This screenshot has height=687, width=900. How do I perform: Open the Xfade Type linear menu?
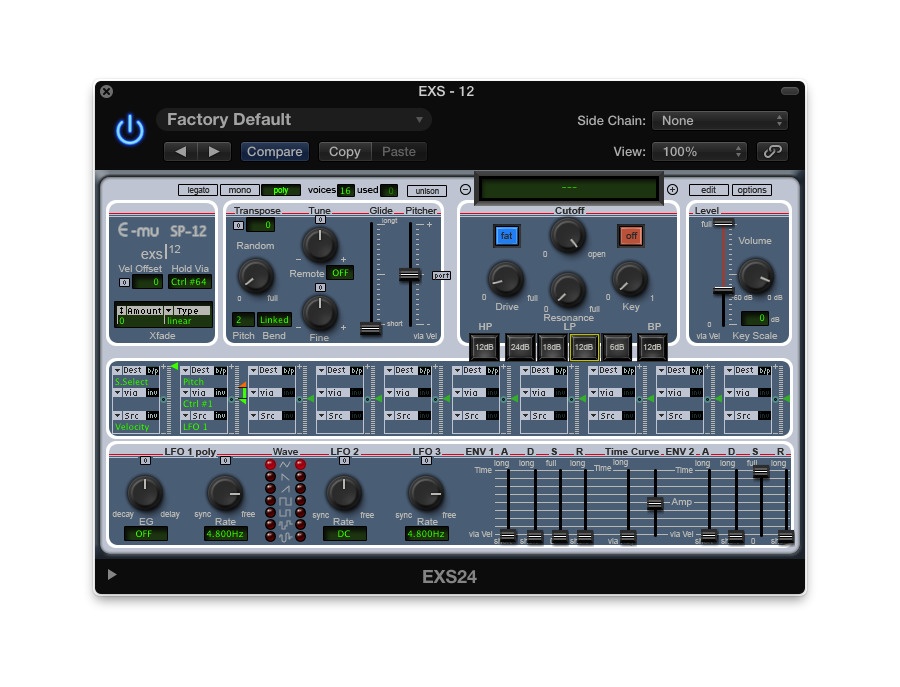pos(187,316)
